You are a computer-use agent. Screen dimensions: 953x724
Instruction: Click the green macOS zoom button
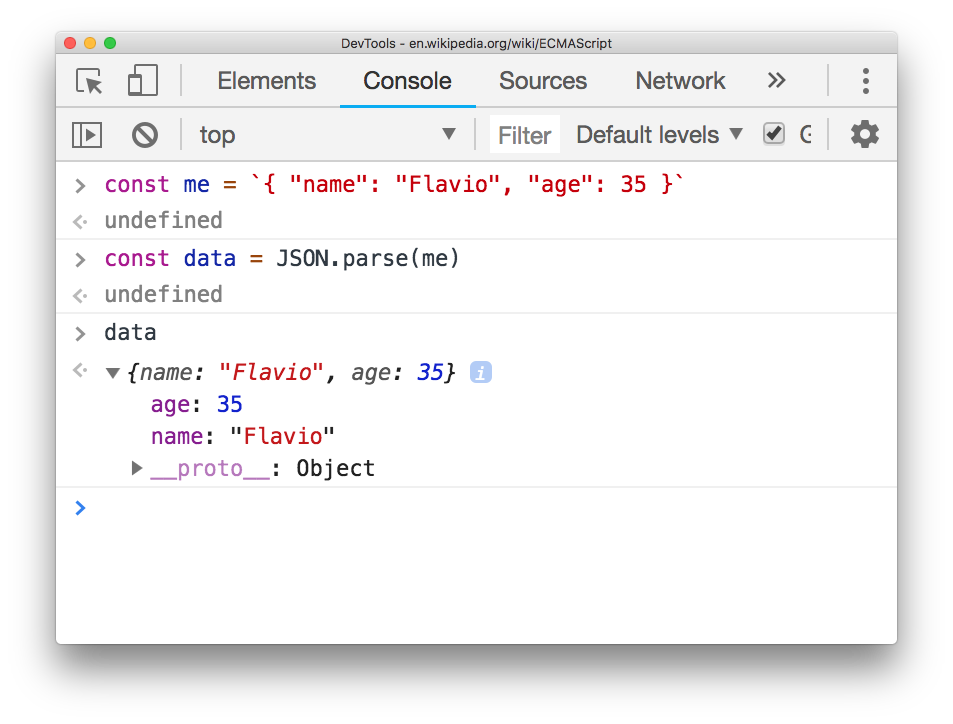110,43
